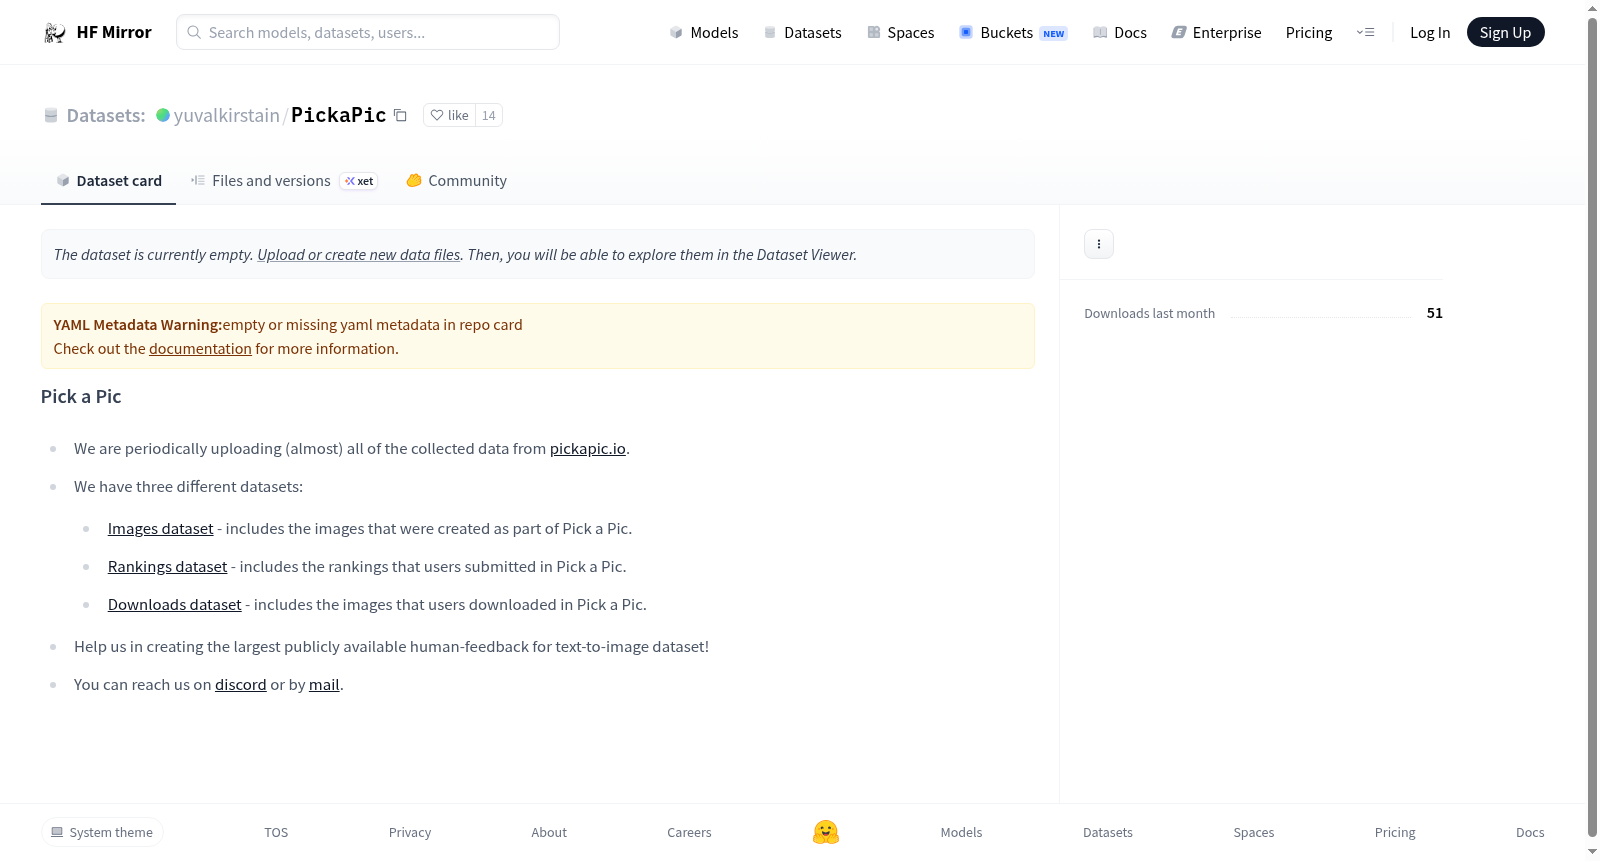This screenshot has height=861, width=1600.
Task: Select the Dataset card tab
Action: pyautogui.click(x=109, y=181)
